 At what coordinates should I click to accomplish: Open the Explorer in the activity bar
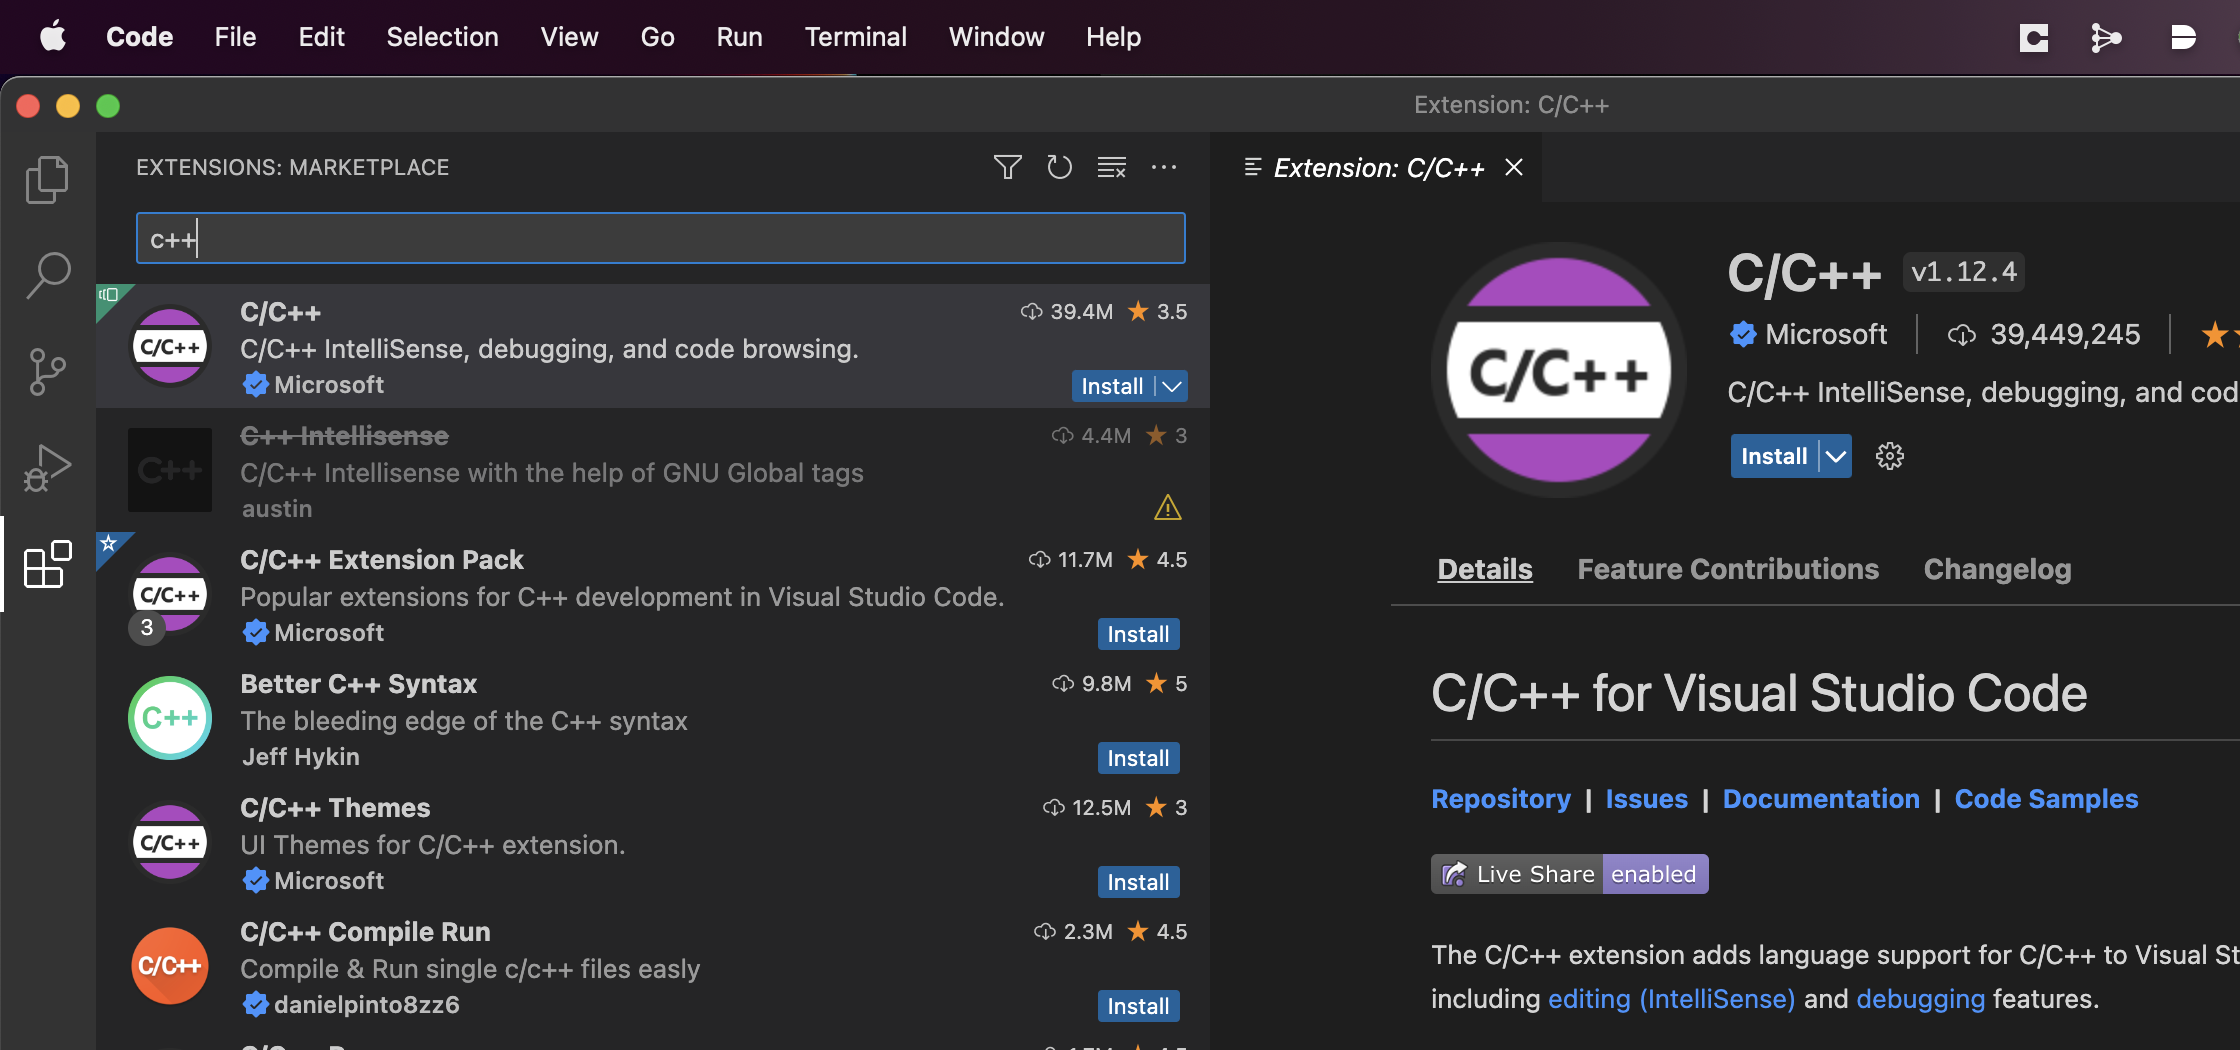pos(45,179)
